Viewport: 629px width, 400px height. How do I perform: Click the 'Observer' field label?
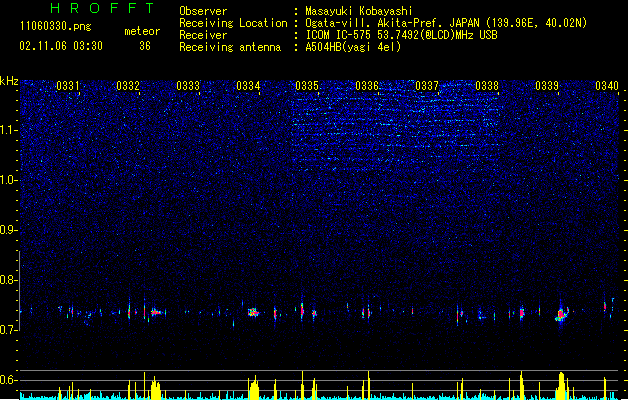(203, 11)
